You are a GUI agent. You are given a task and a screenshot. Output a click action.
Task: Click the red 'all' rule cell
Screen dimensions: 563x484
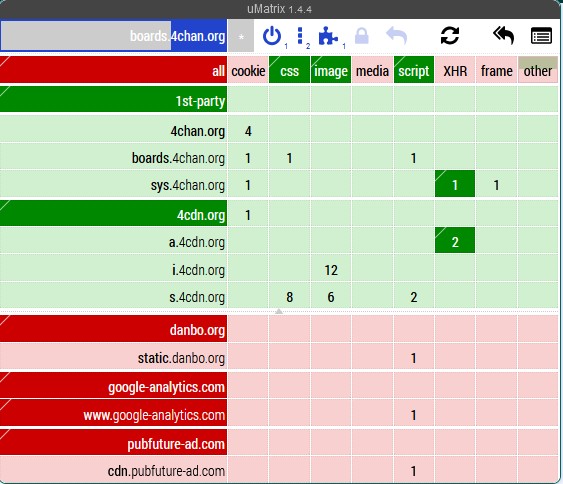point(113,70)
